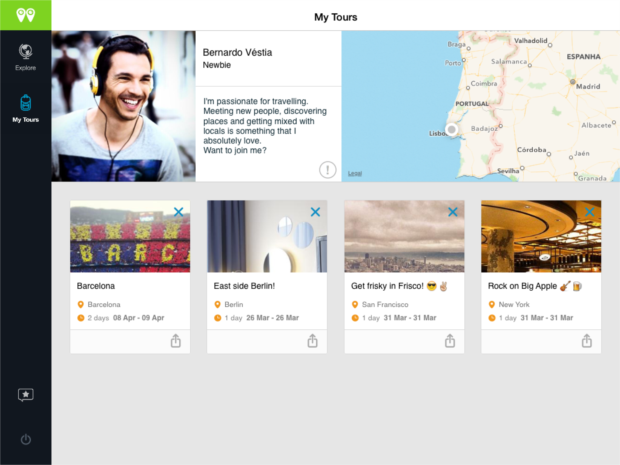The image size is (620, 465).
Task: Click the Legal link on the map
Action: click(x=354, y=174)
